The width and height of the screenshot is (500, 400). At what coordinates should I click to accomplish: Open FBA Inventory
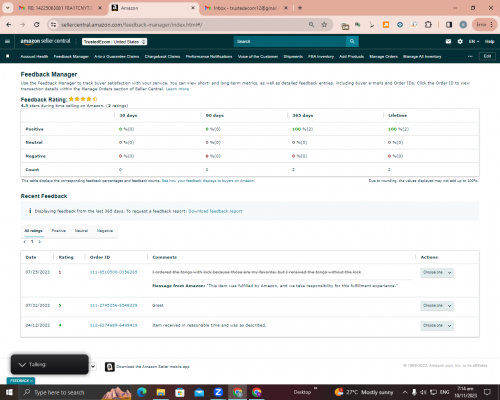(321, 57)
